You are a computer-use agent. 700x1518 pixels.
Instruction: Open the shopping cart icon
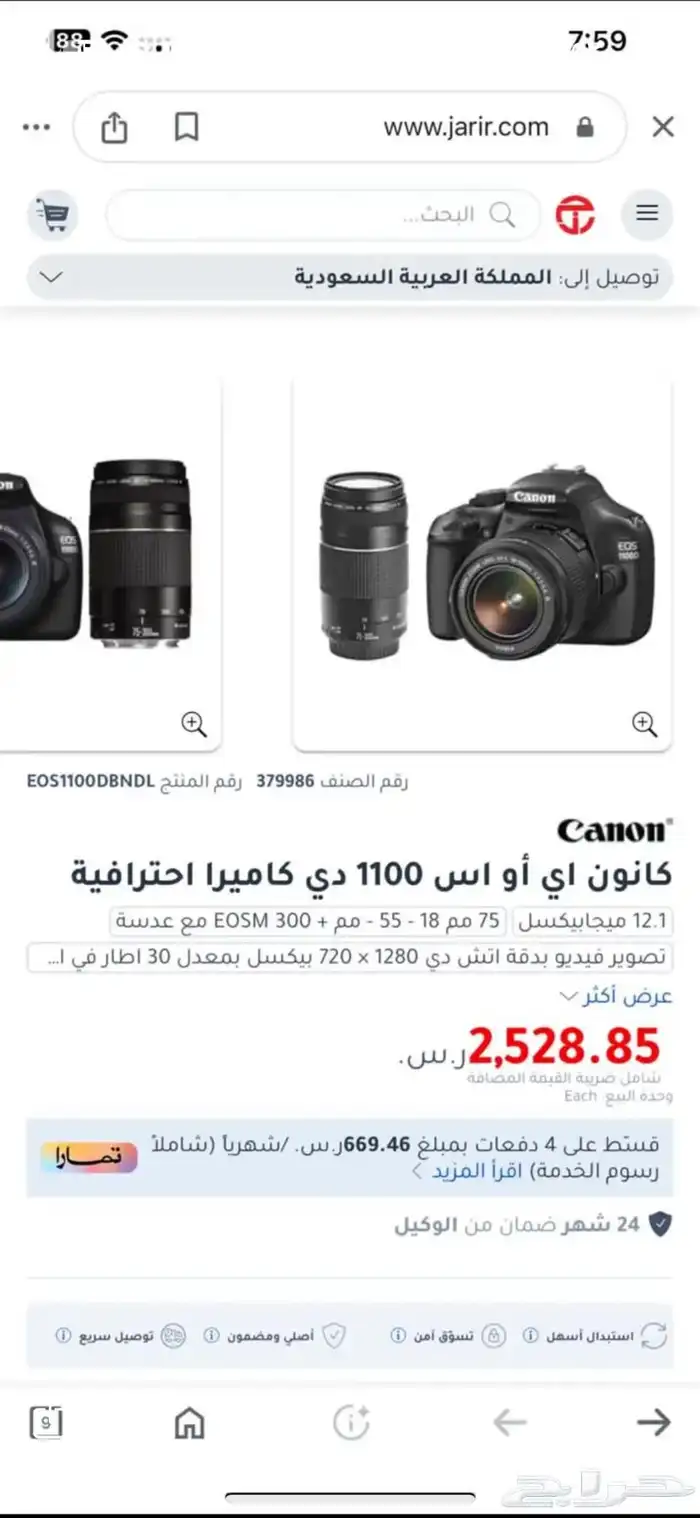coord(52,214)
